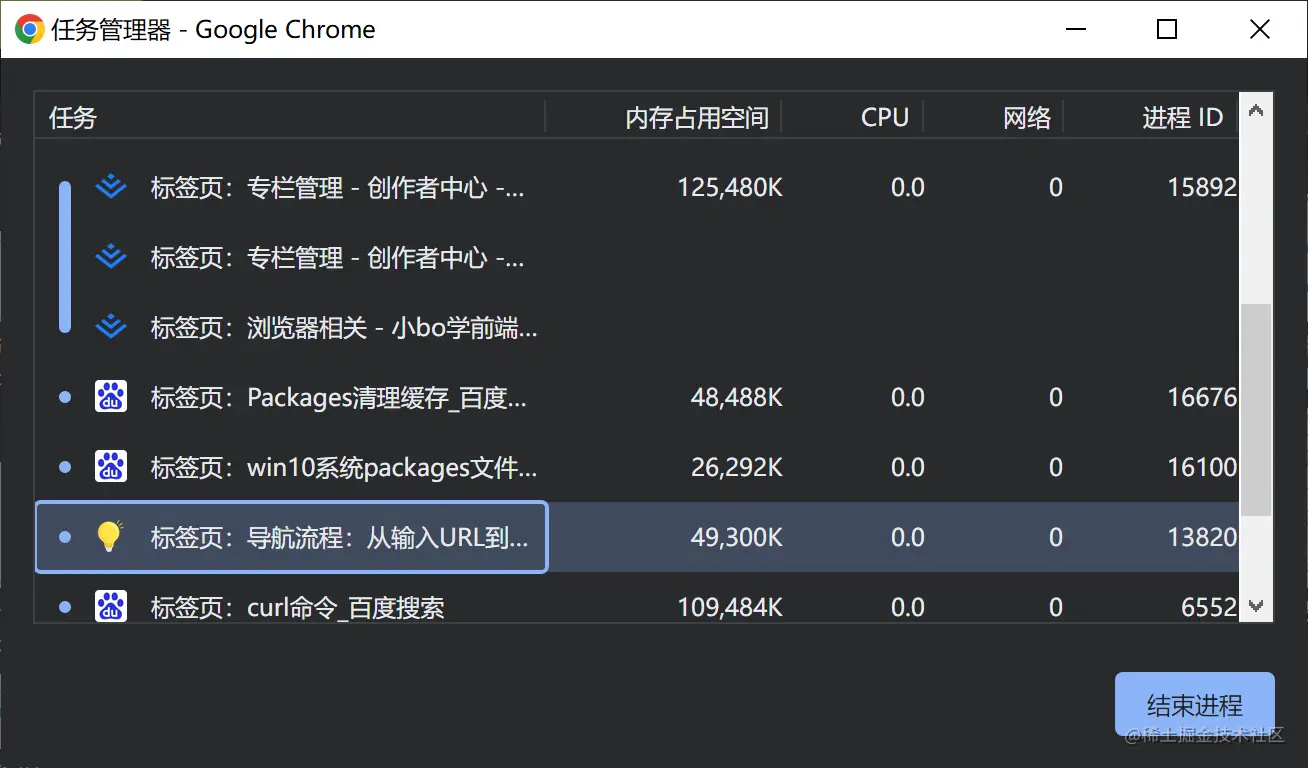Click the scrollbar down arrow
This screenshot has width=1308, height=768.
coord(1256,604)
